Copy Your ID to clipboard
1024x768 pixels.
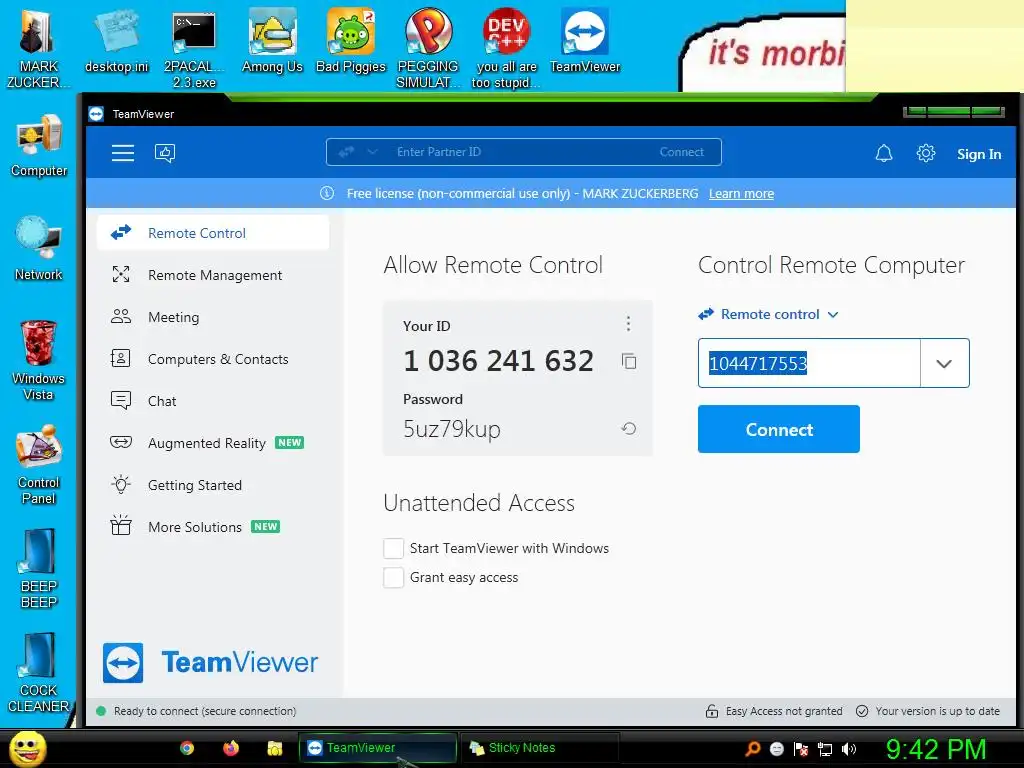point(629,361)
